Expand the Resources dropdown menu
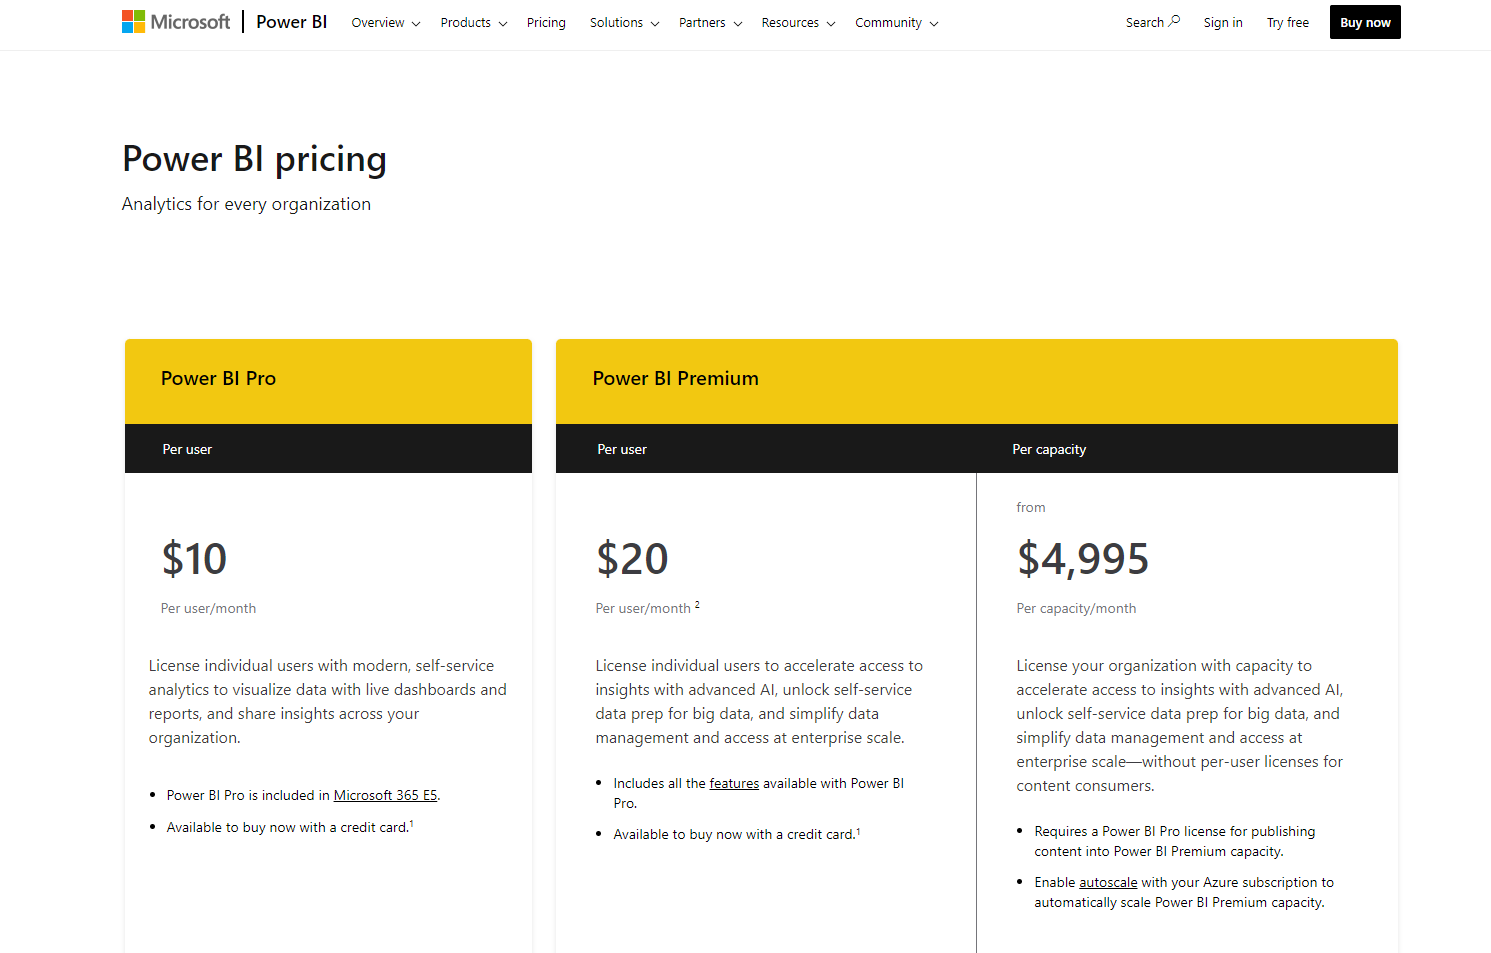The image size is (1491, 953). [x=797, y=23]
